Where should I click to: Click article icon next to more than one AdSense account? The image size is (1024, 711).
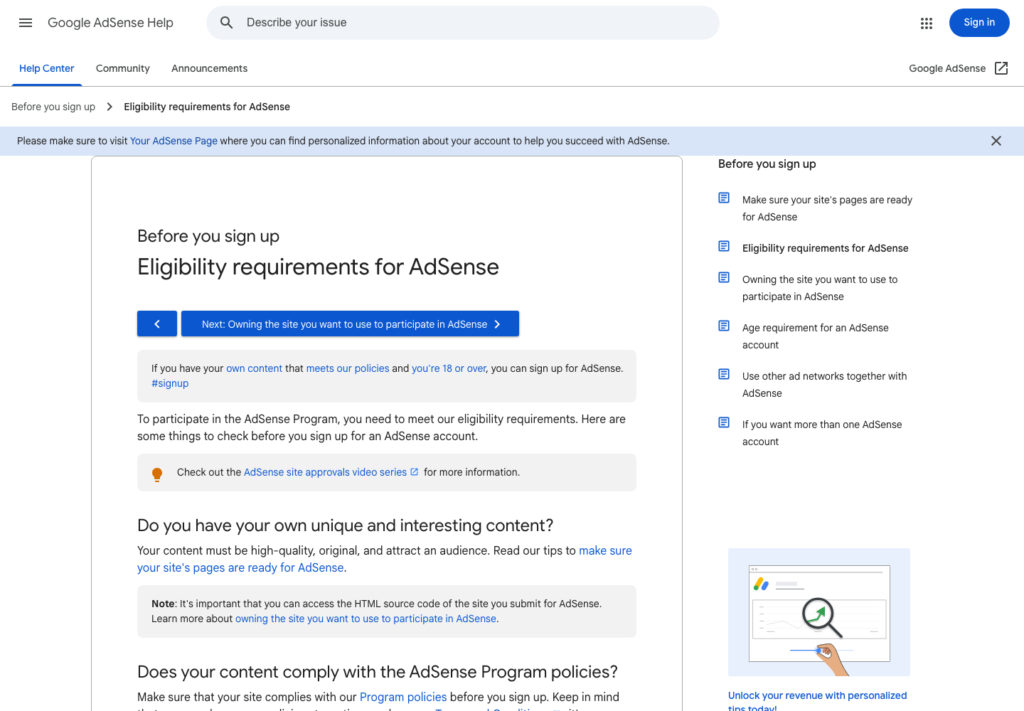click(724, 422)
